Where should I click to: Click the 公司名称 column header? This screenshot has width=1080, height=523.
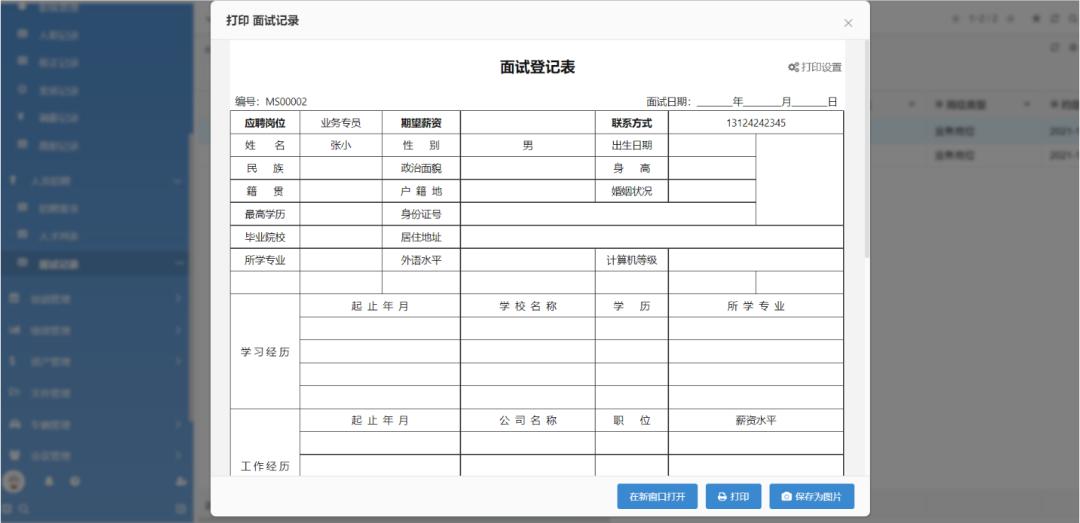(x=528, y=420)
